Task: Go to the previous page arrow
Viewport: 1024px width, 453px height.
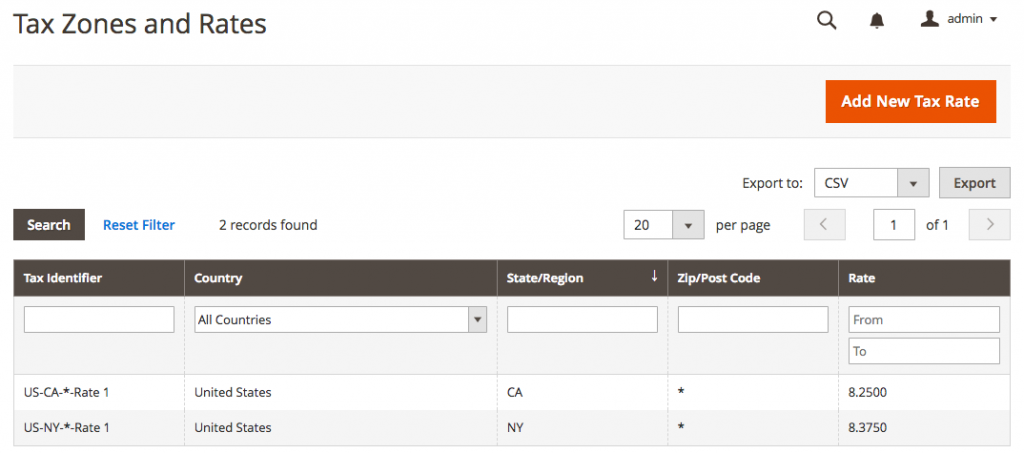Action: pyautogui.click(x=824, y=225)
